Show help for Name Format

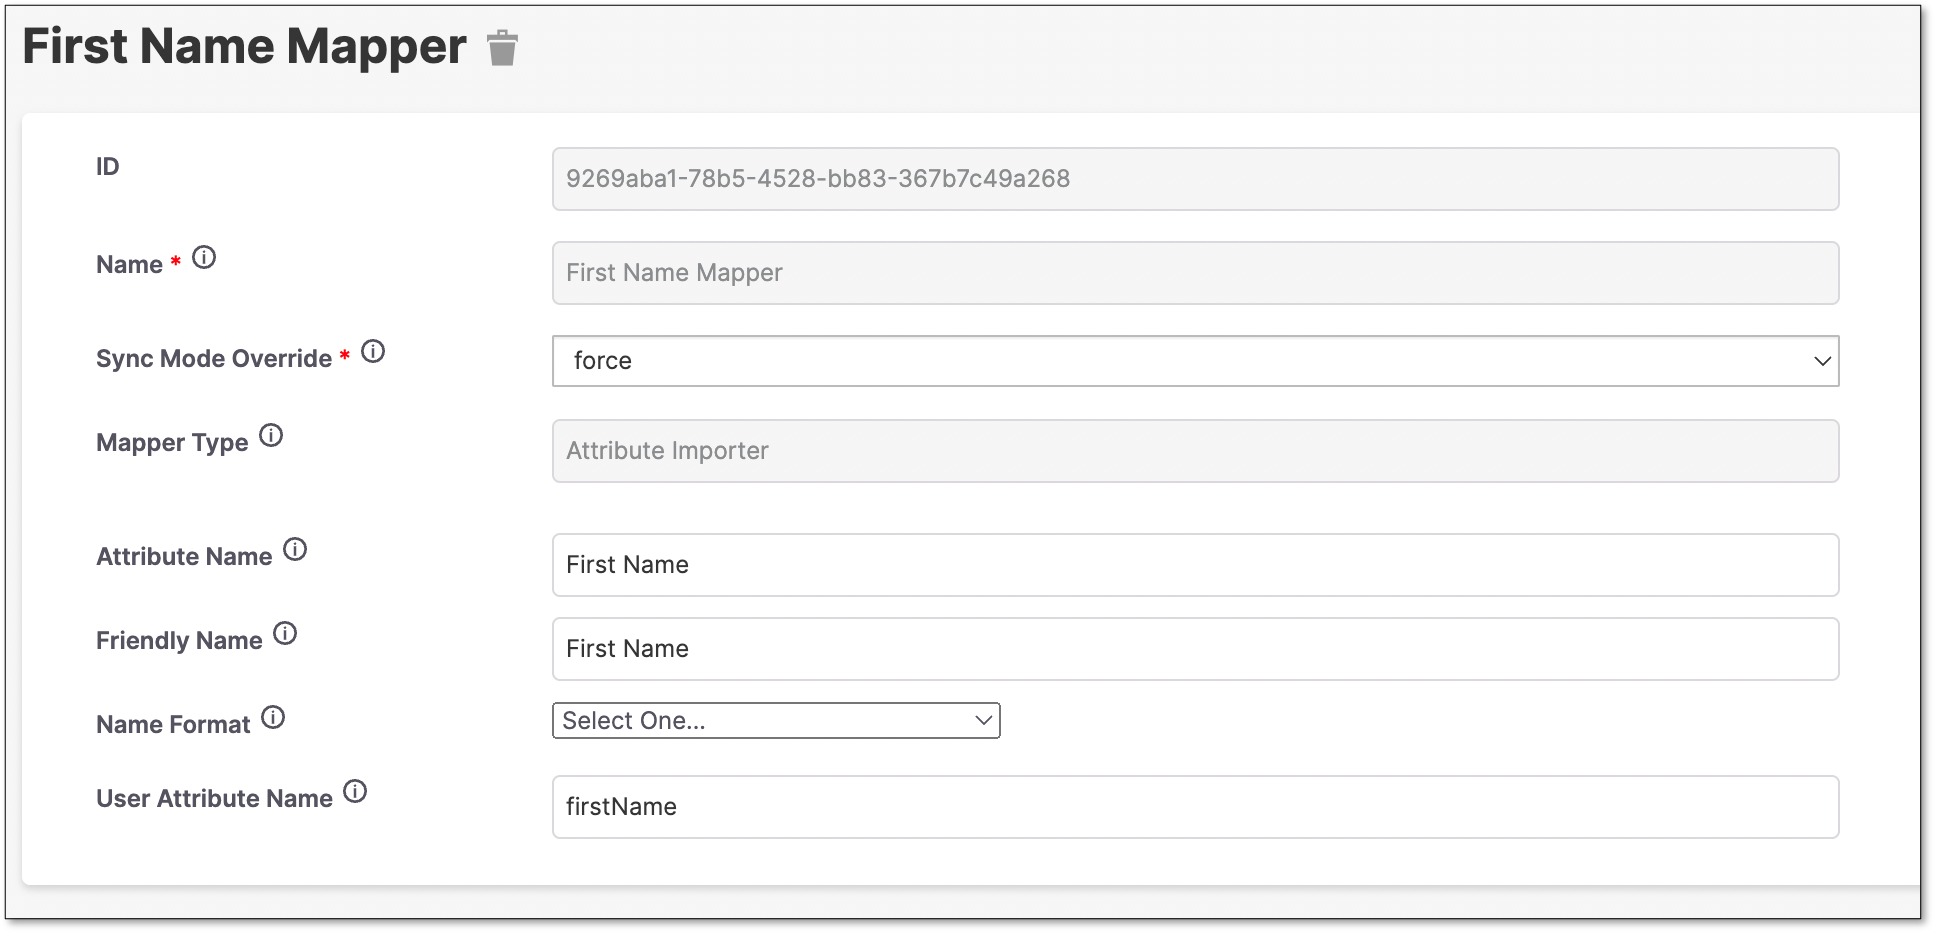pos(273,718)
